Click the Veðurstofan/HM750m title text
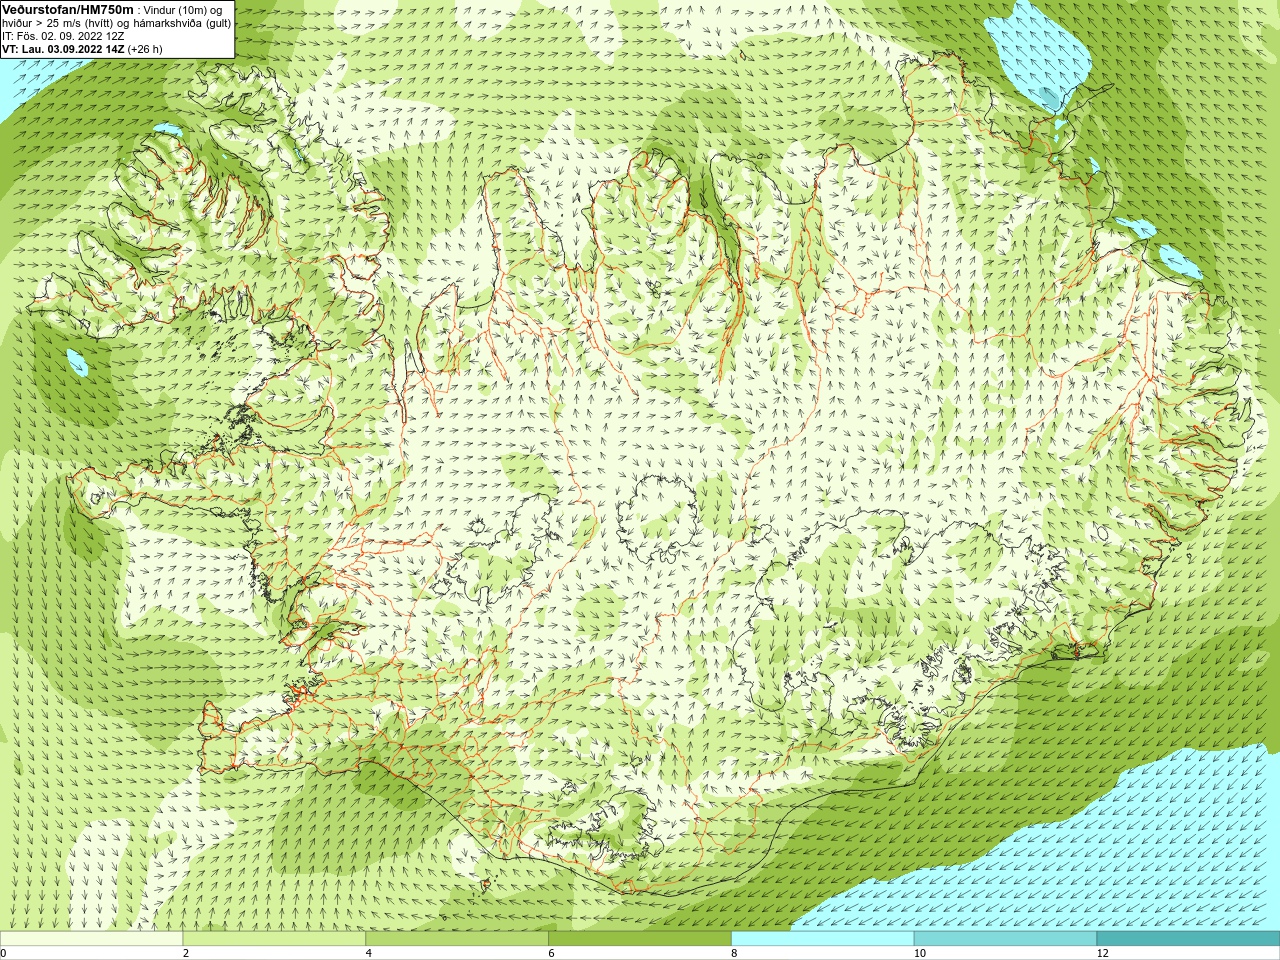This screenshot has height=960, width=1280. tap(67, 9)
